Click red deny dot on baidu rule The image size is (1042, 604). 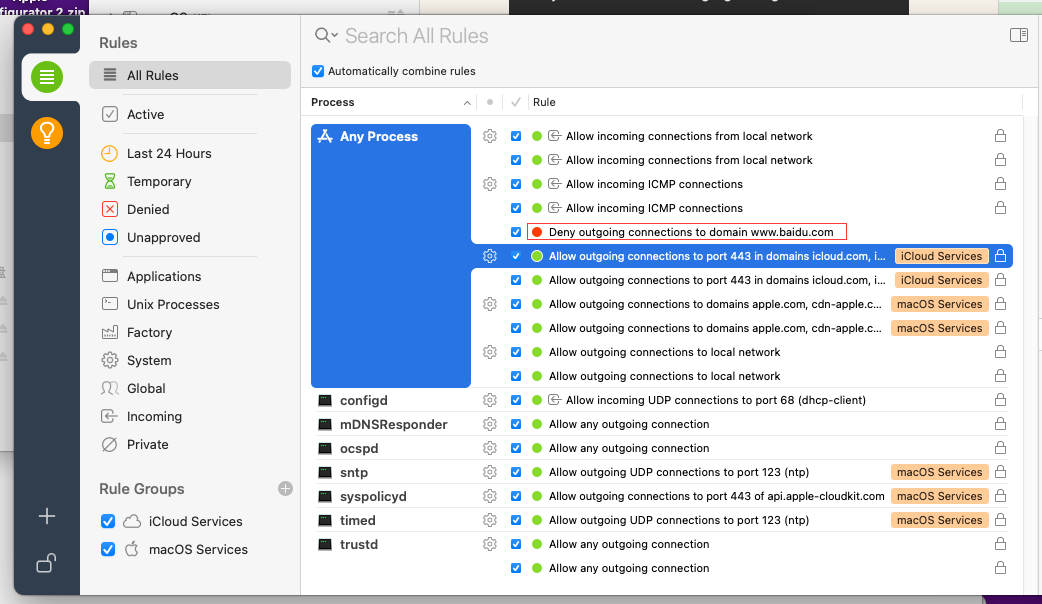click(537, 232)
